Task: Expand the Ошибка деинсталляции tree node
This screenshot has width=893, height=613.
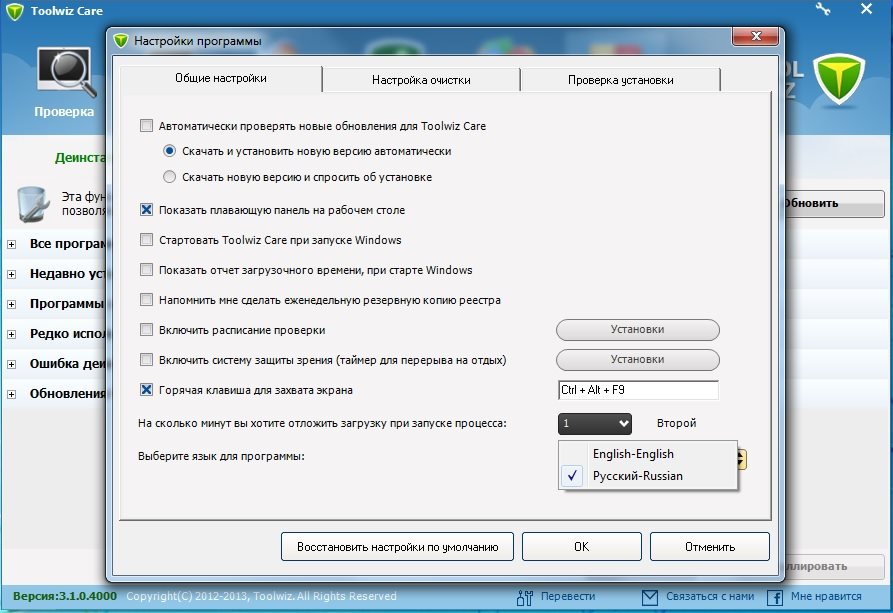Action: (x=11, y=364)
